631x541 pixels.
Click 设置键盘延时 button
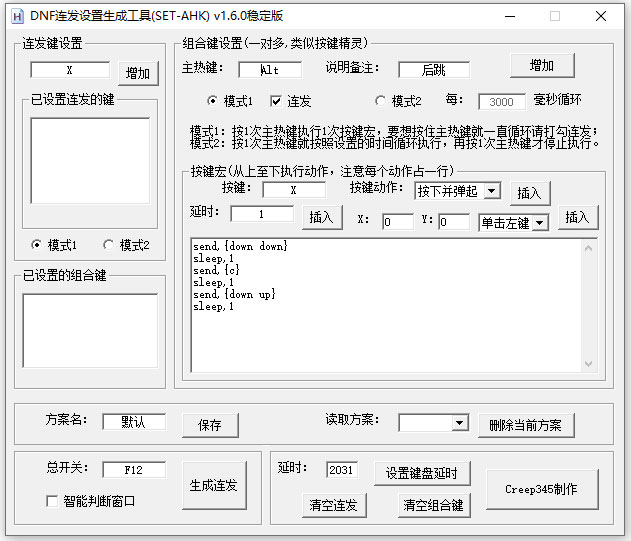point(422,473)
